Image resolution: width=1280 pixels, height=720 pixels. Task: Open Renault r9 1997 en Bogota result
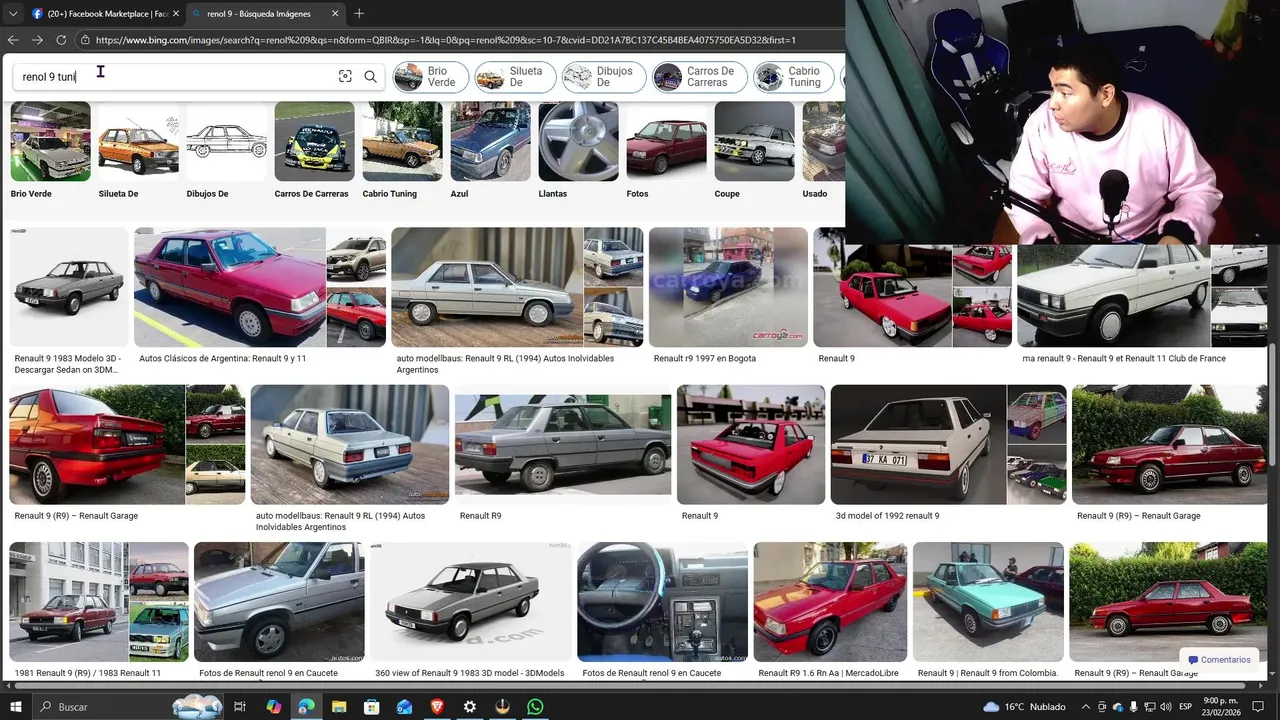click(728, 287)
